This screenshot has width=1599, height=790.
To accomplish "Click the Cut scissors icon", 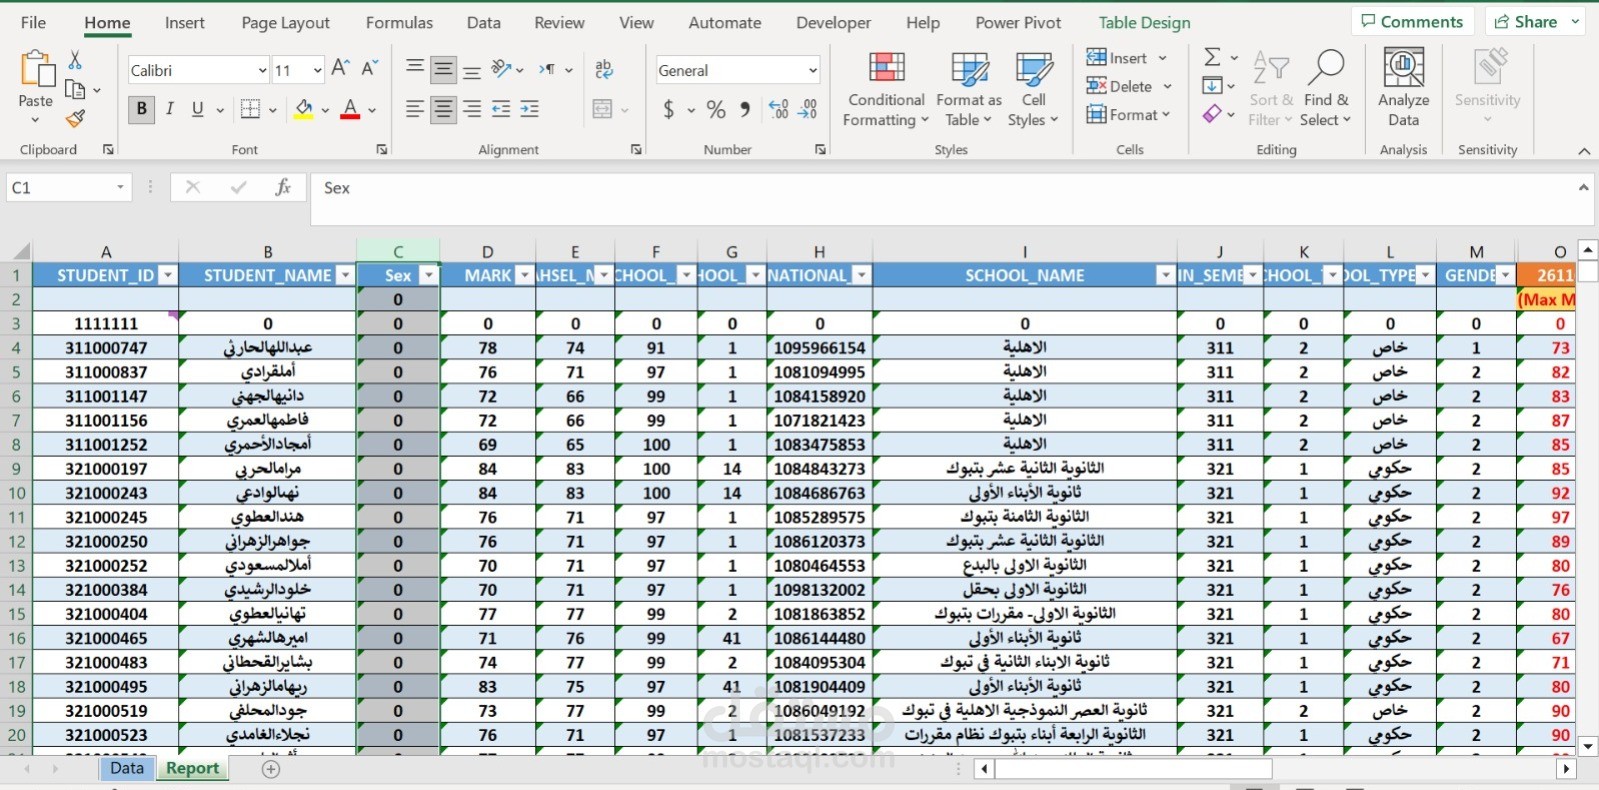I will click(75, 60).
